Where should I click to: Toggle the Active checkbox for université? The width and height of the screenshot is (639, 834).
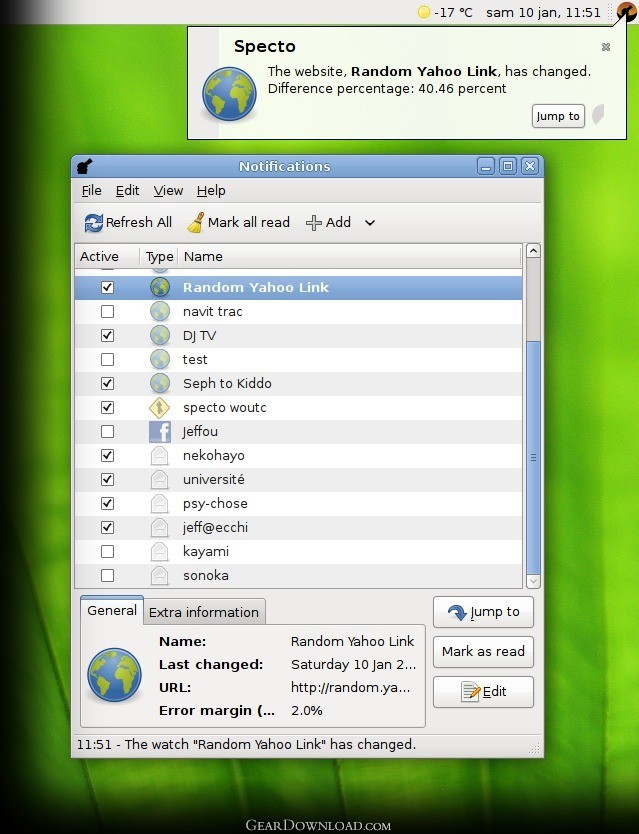coord(107,479)
